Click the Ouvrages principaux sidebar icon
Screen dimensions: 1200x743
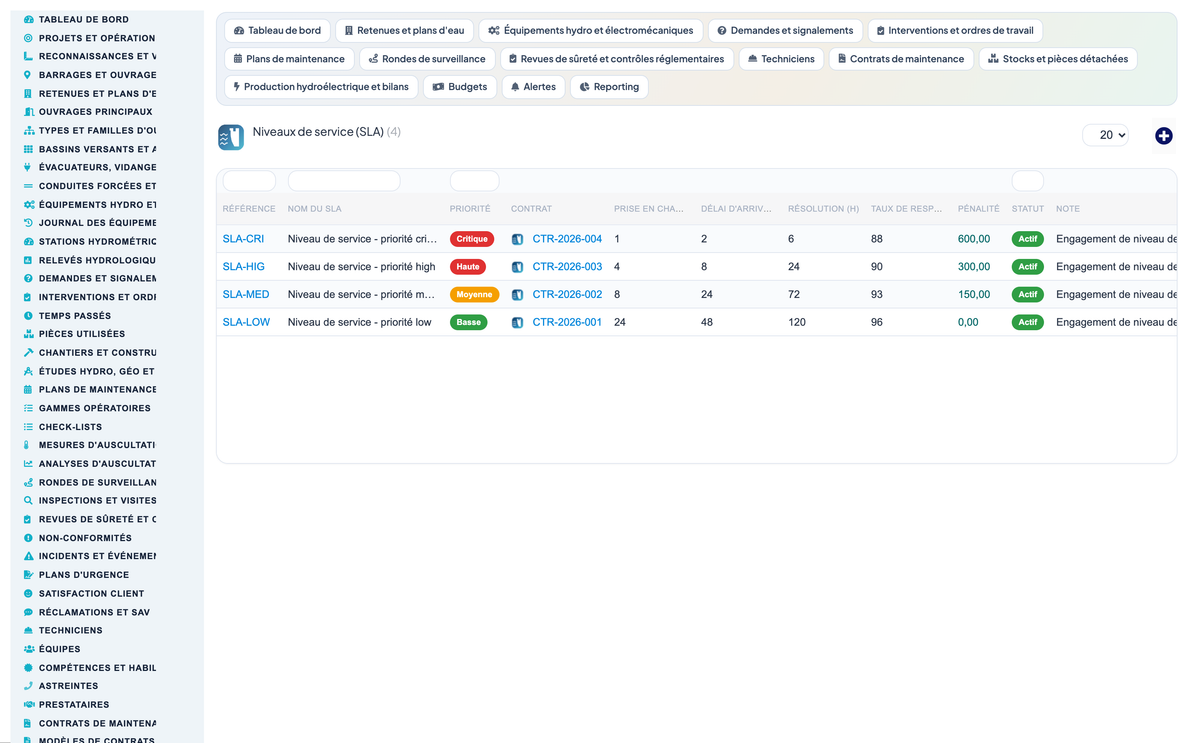[29, 112]
